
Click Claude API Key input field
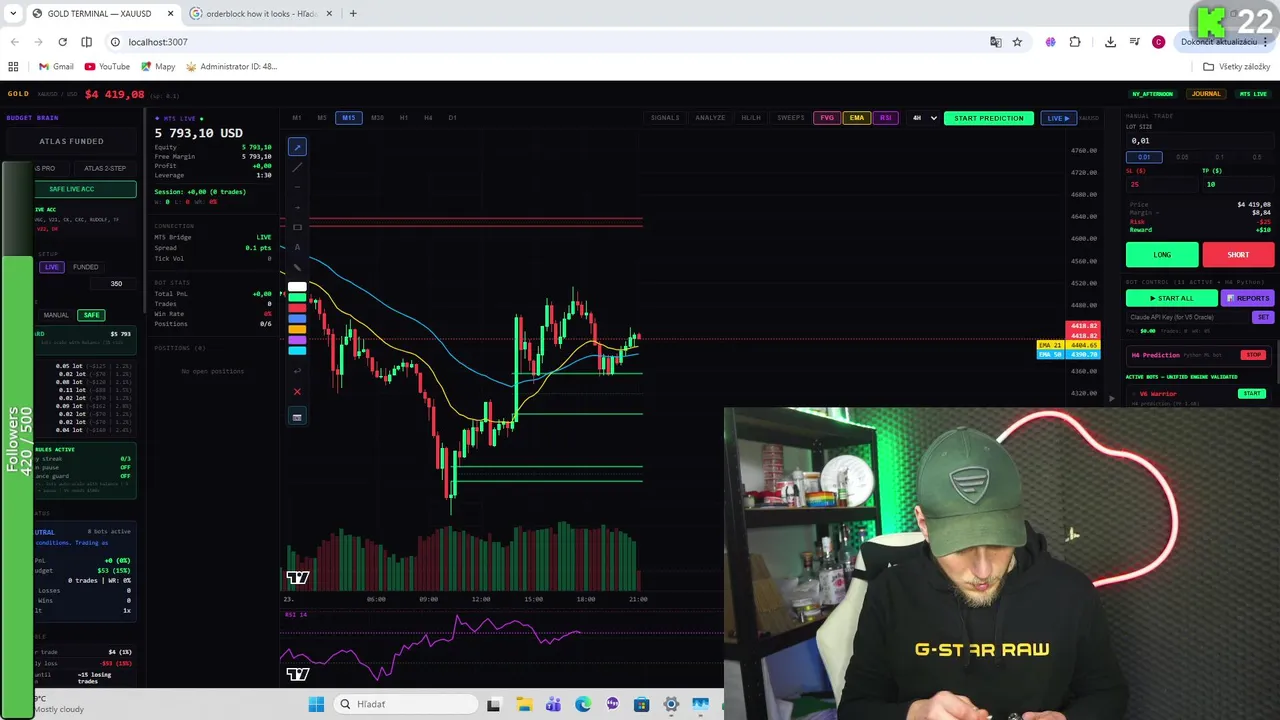pos(1187,317)
